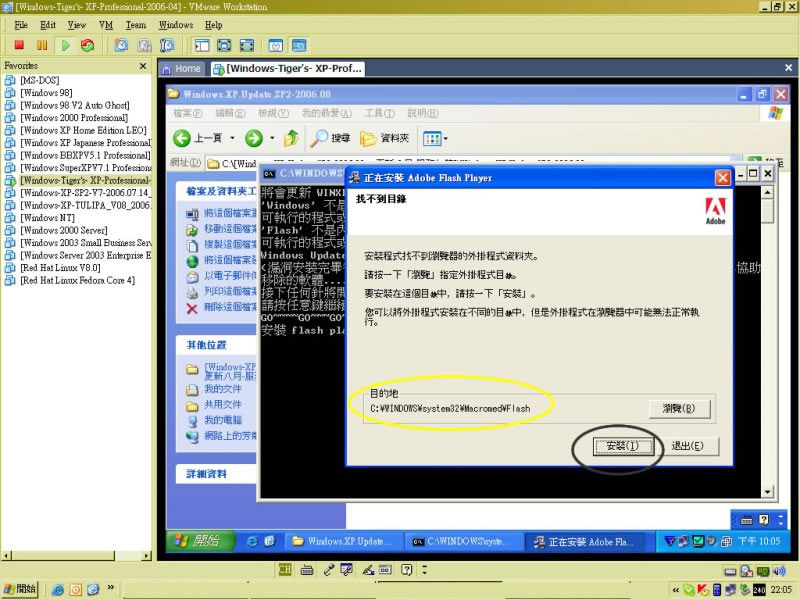Click the Explorer Search (搜尋) button

click(330, 138)
